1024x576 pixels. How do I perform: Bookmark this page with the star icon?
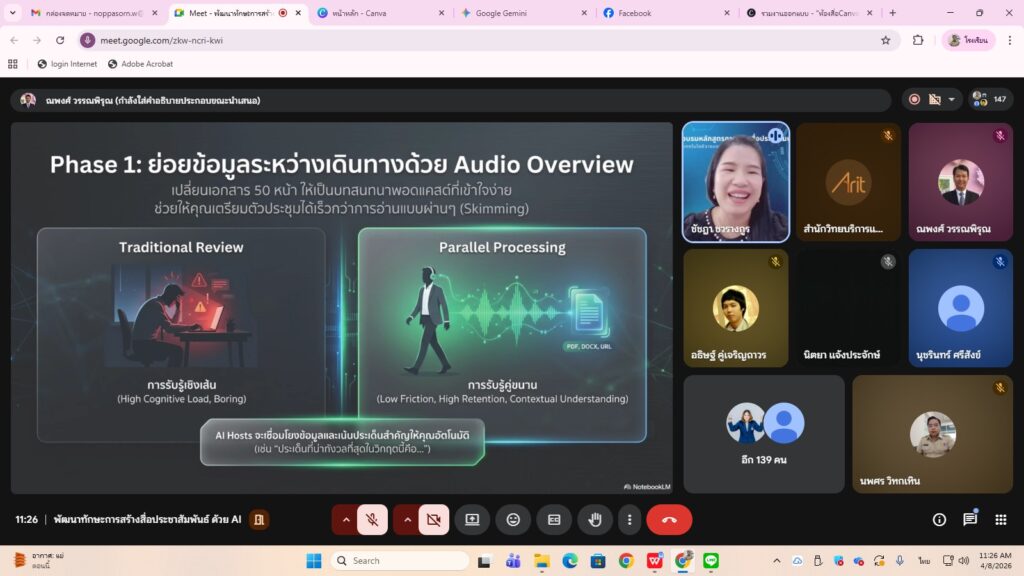tap(885, 40)
